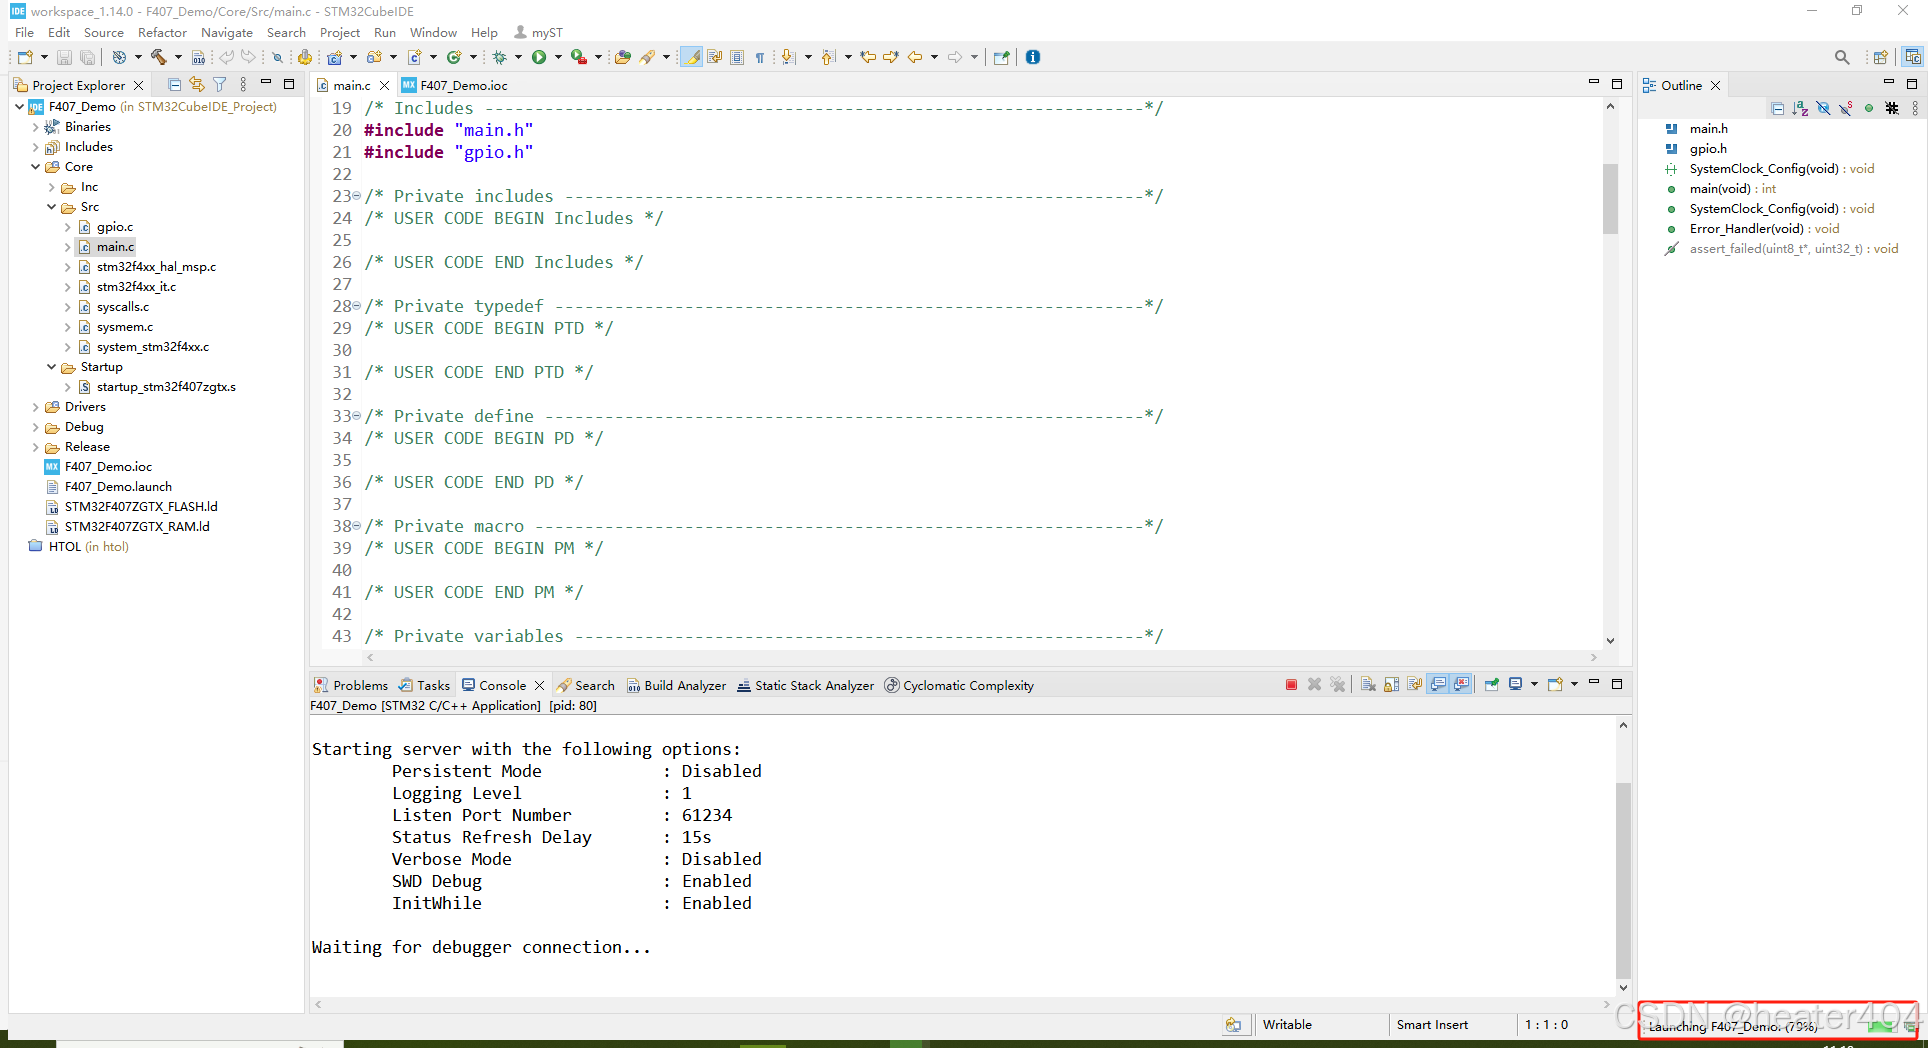
Task: Collapse the Core folder
Action: (x=35, y=167)
